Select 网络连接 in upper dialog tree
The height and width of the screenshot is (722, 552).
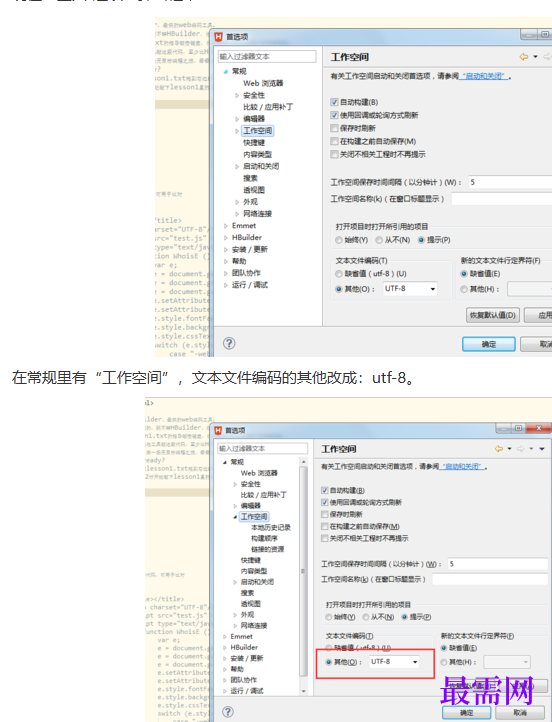257,214
